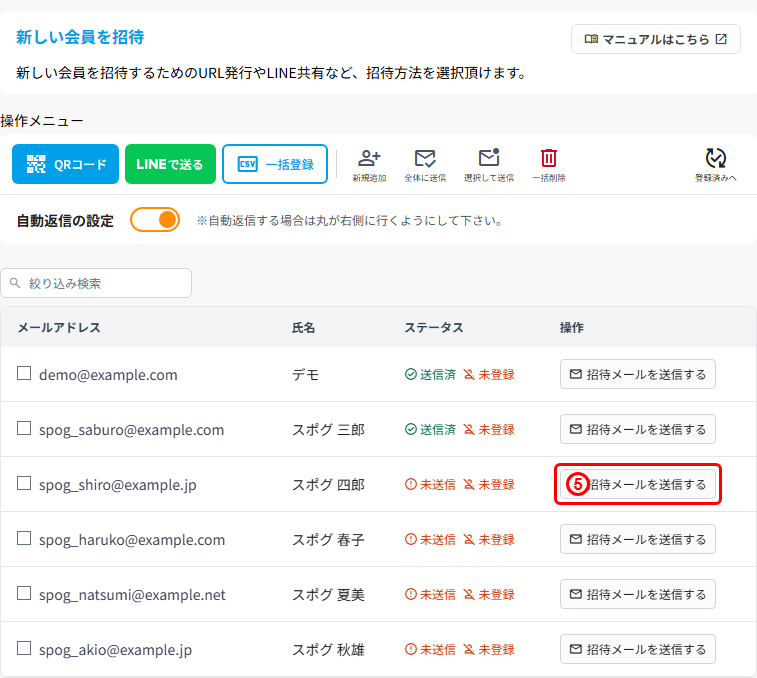Click 未登録 status in demo@example.com row
Image resolution: width=757 pixels, height=678 pixels.
489,375
